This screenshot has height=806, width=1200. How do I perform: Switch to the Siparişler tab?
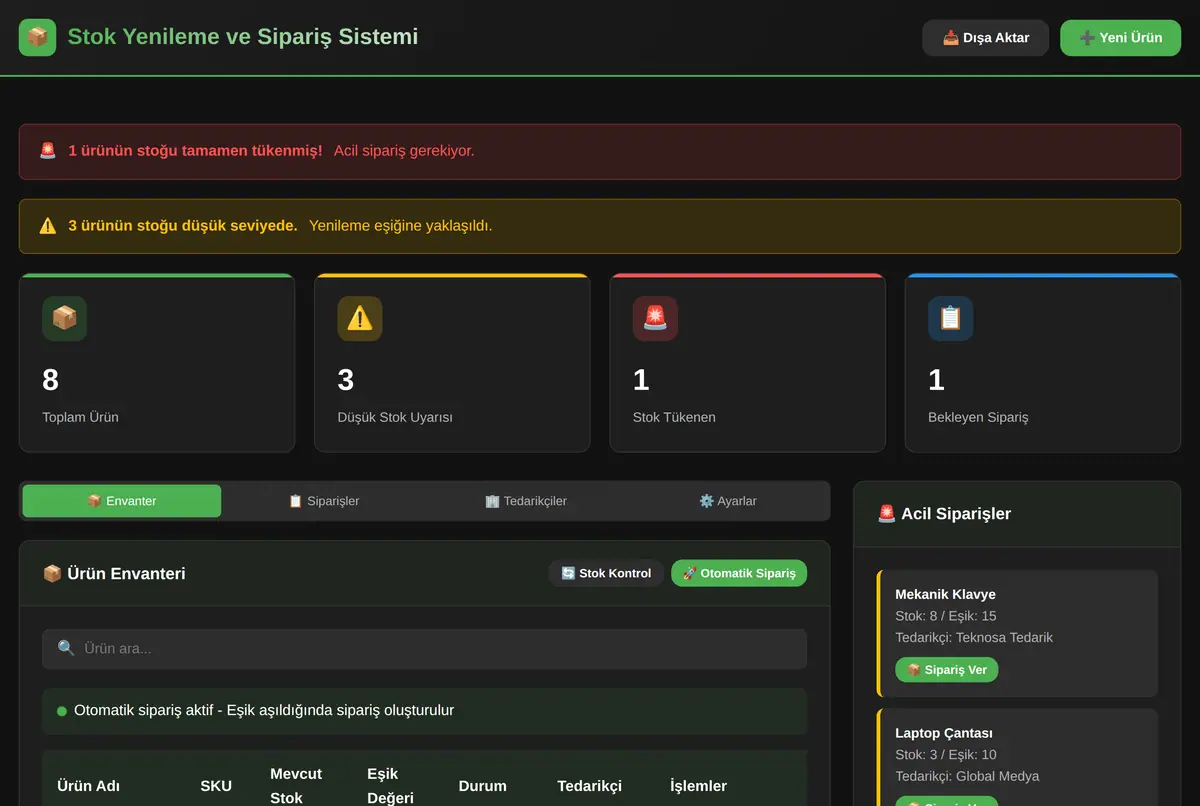pos(324,501)
